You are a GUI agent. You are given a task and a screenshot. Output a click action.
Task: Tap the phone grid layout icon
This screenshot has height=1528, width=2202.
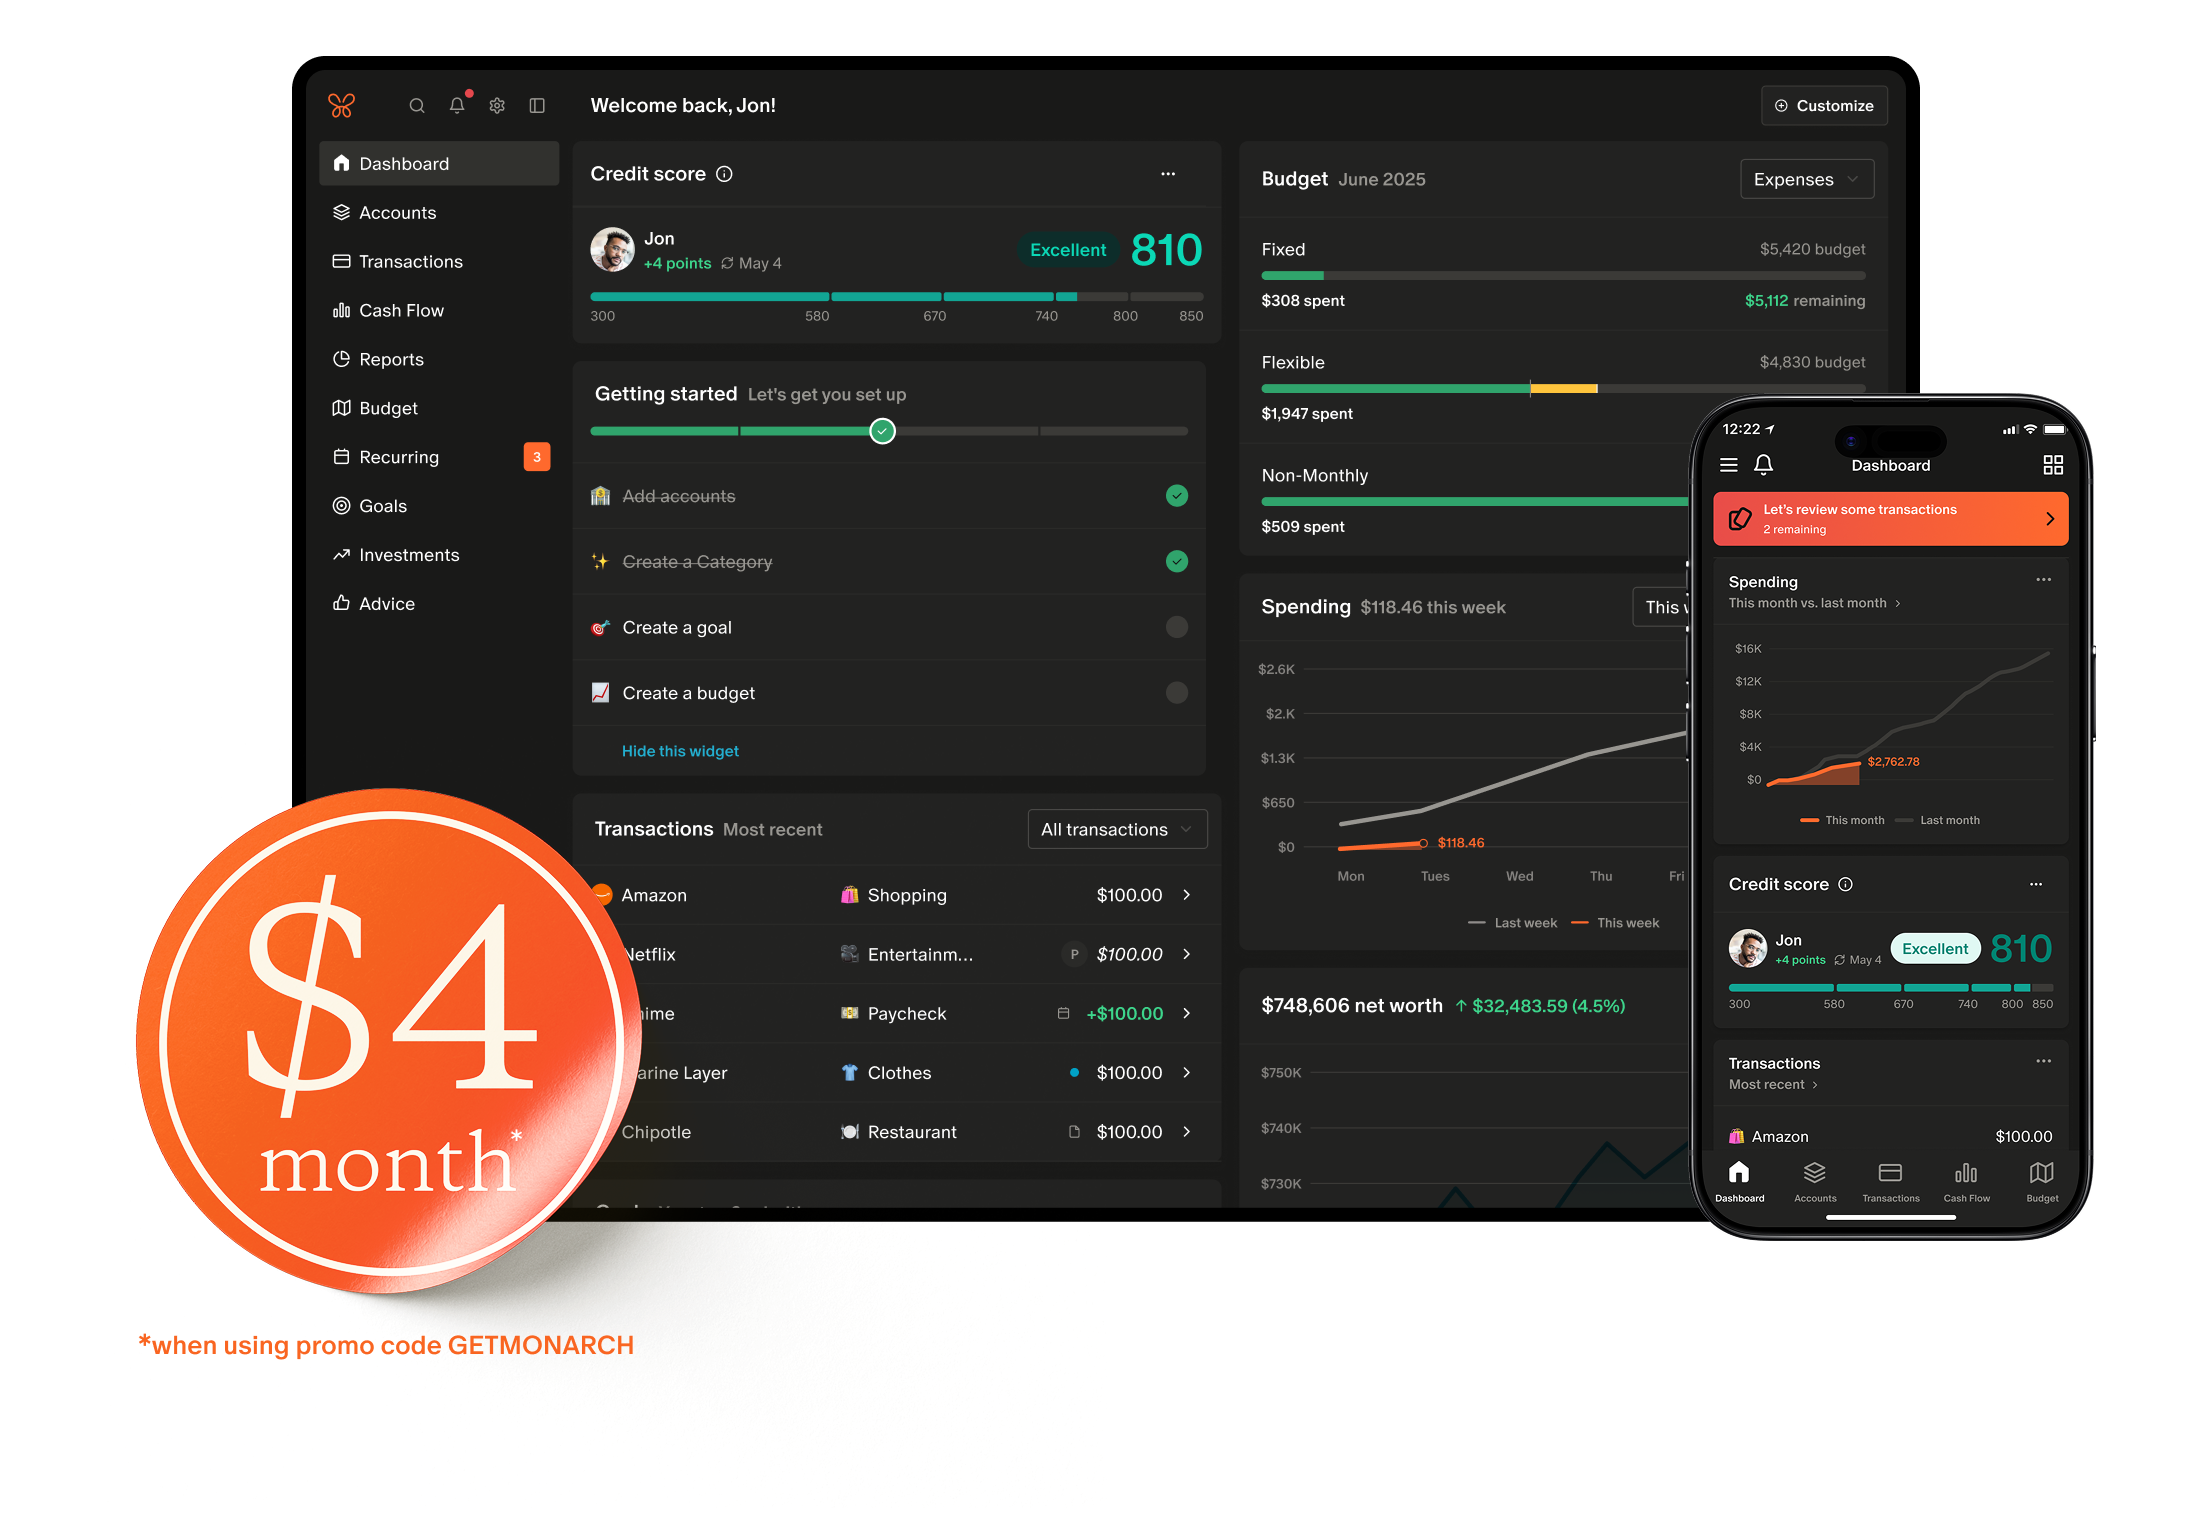click(x=2053, y=465)
